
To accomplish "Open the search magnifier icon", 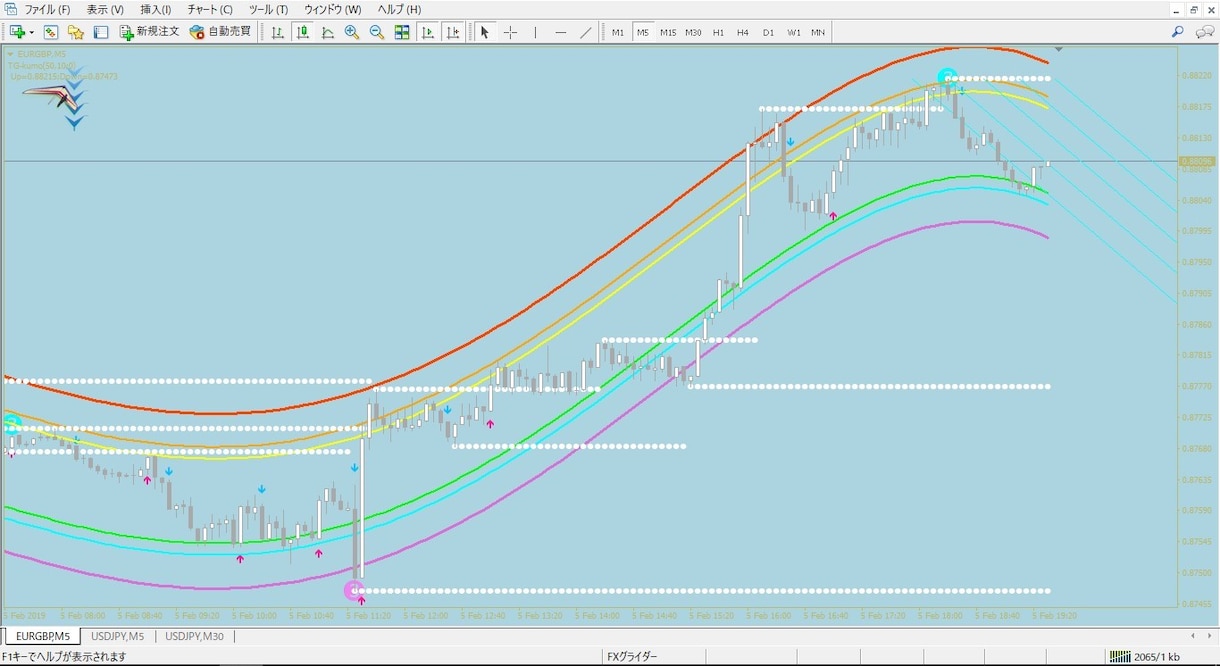I will [x=1178, y=32].
